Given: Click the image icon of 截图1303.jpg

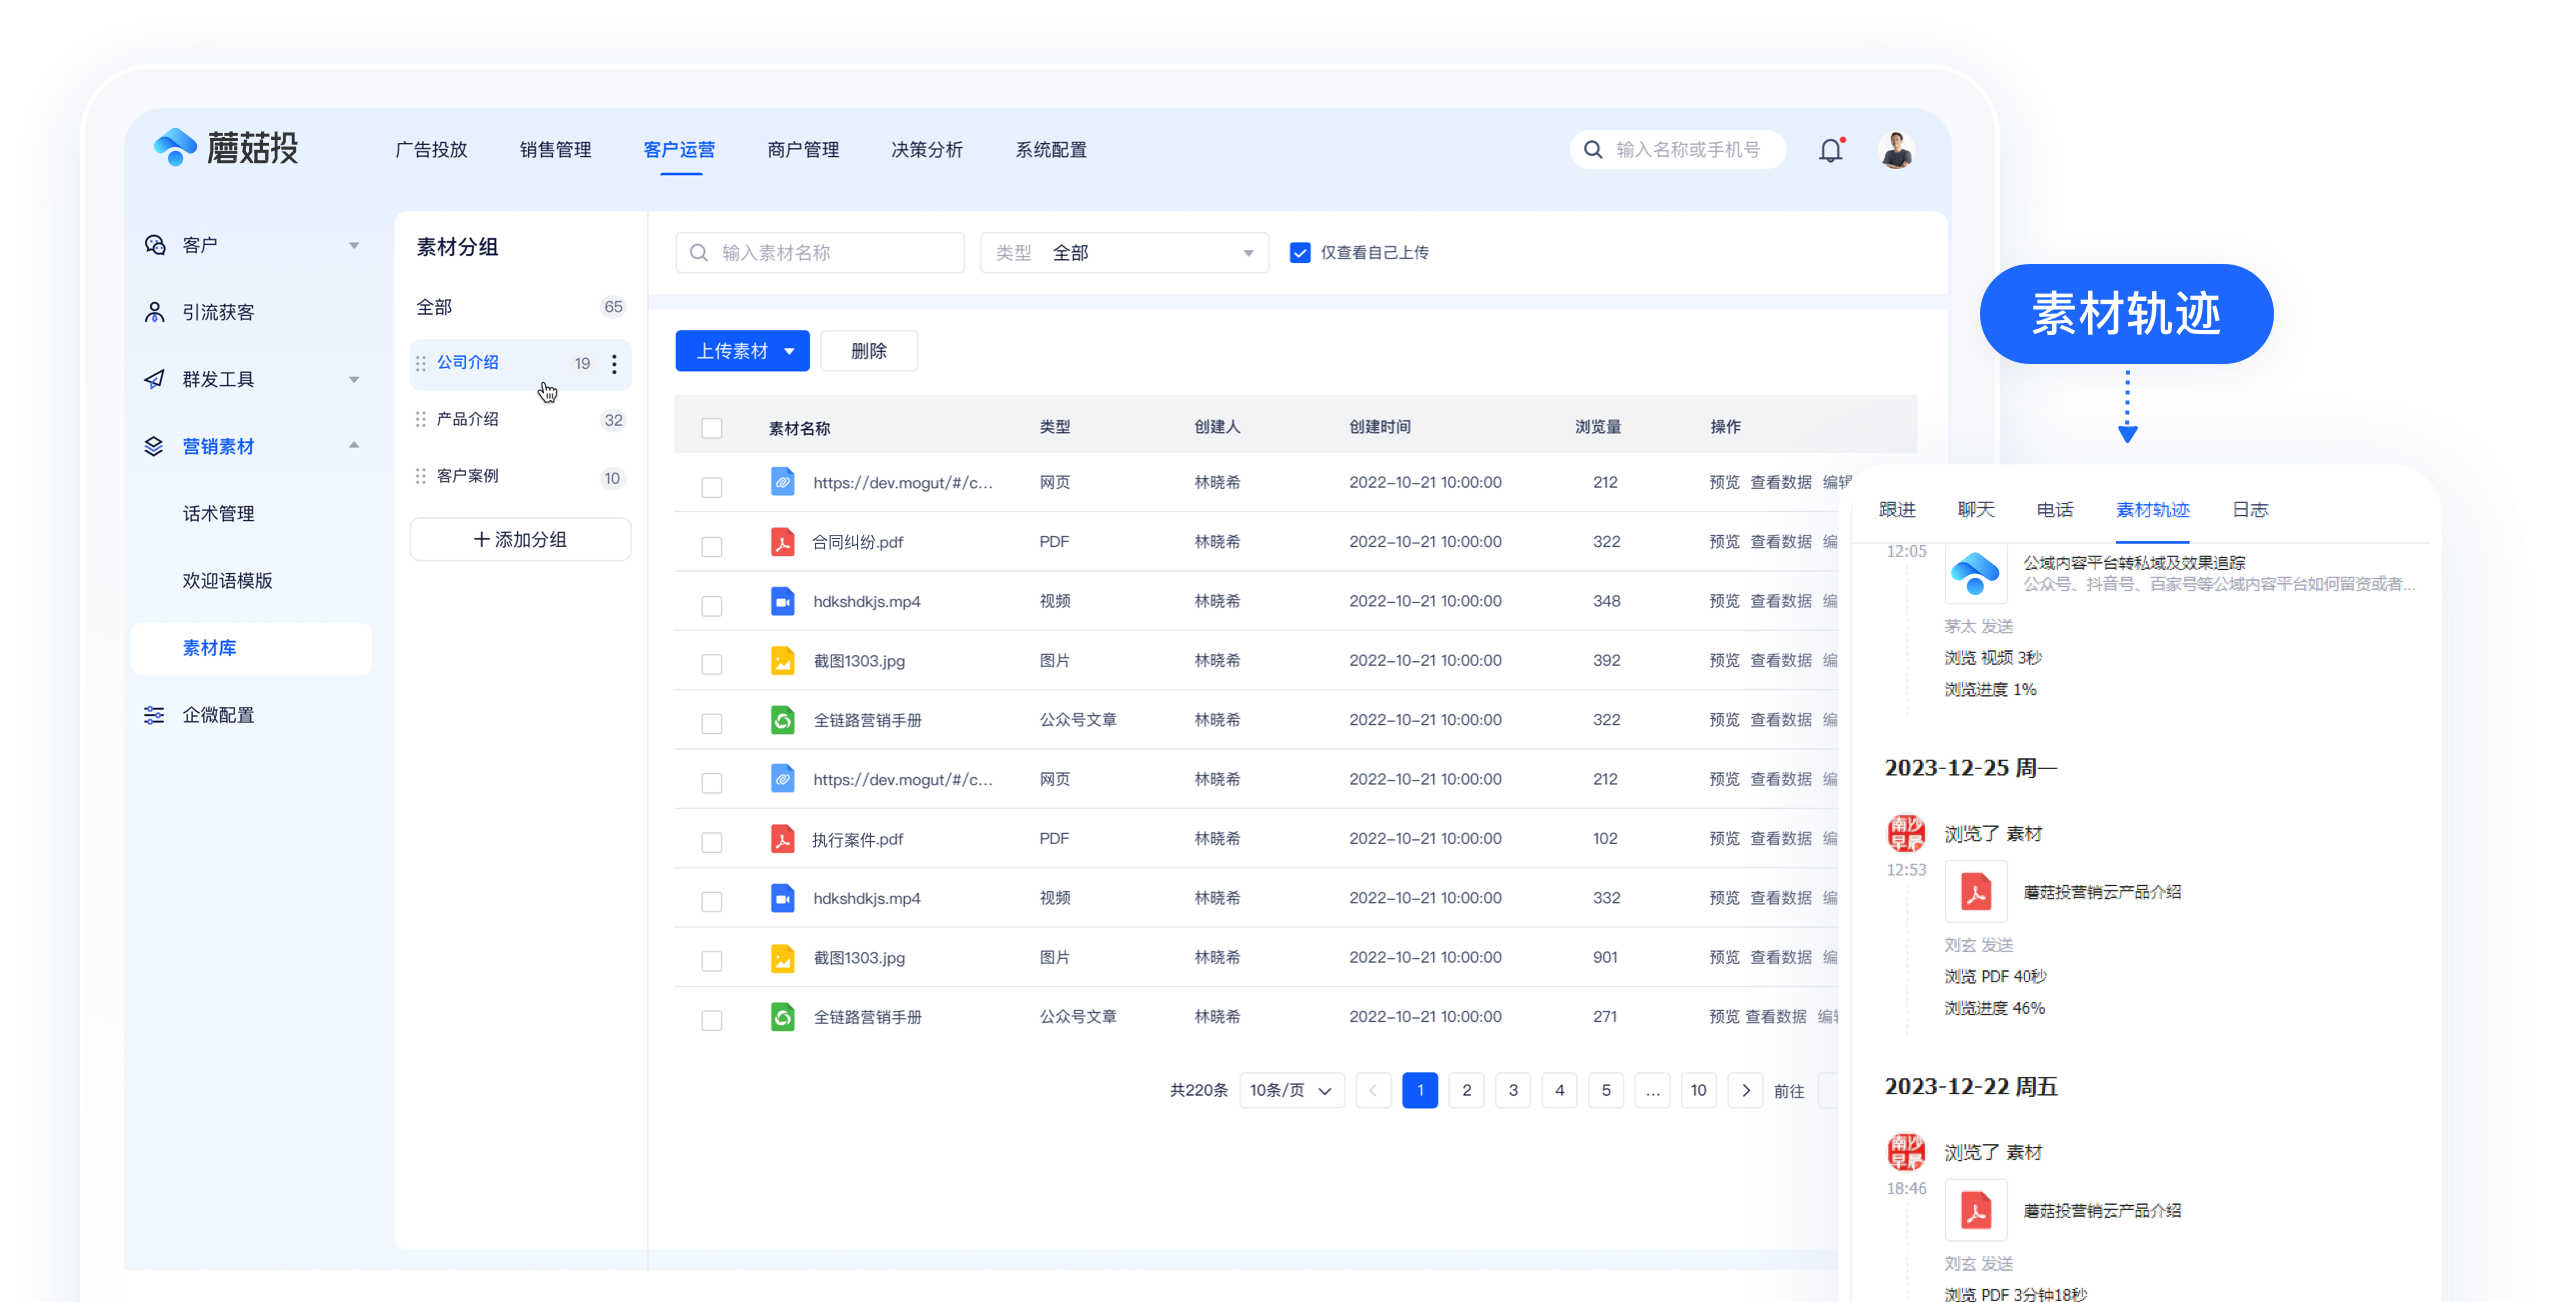Looking at the screenshot, I should coord(783,660).
